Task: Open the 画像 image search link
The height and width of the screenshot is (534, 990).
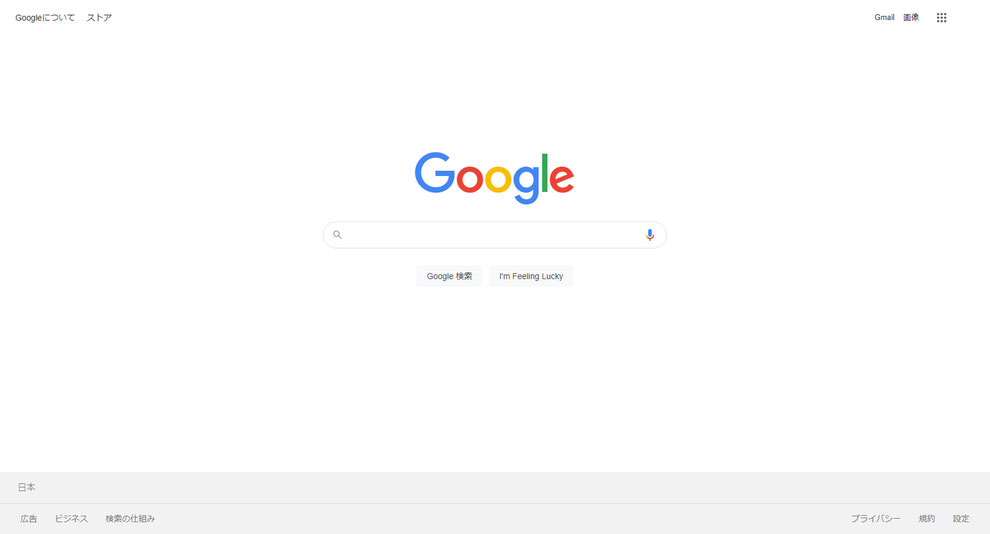Action: (x=911, y=17)
